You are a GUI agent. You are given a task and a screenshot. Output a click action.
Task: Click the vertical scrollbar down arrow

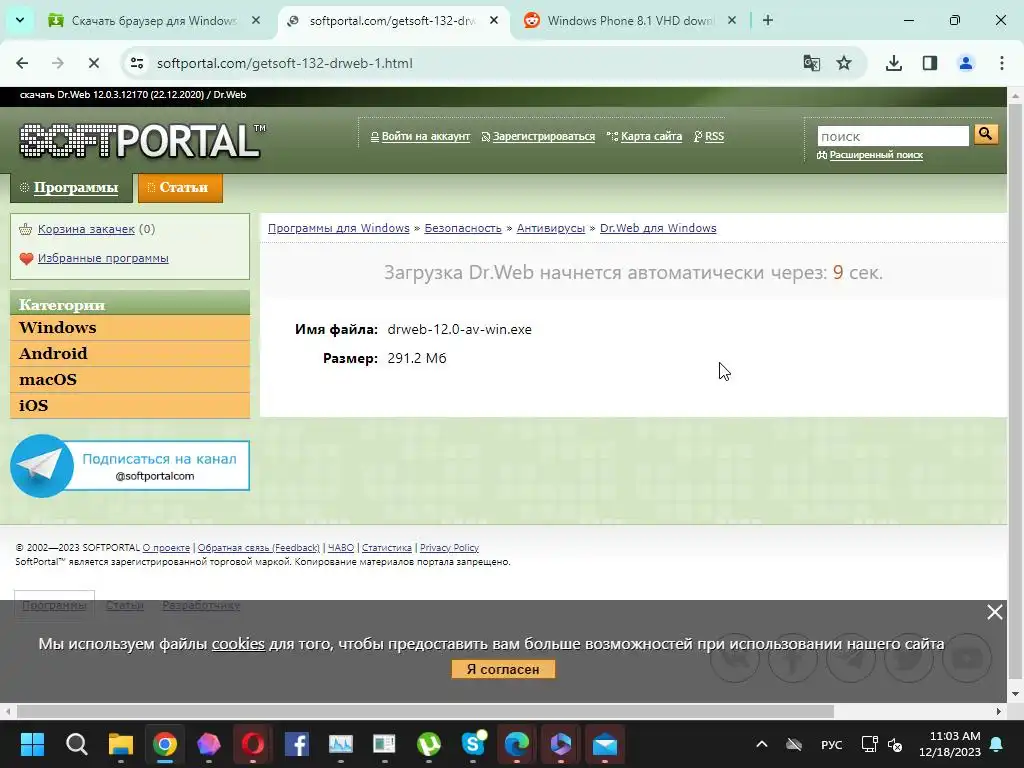[1015, 694]
